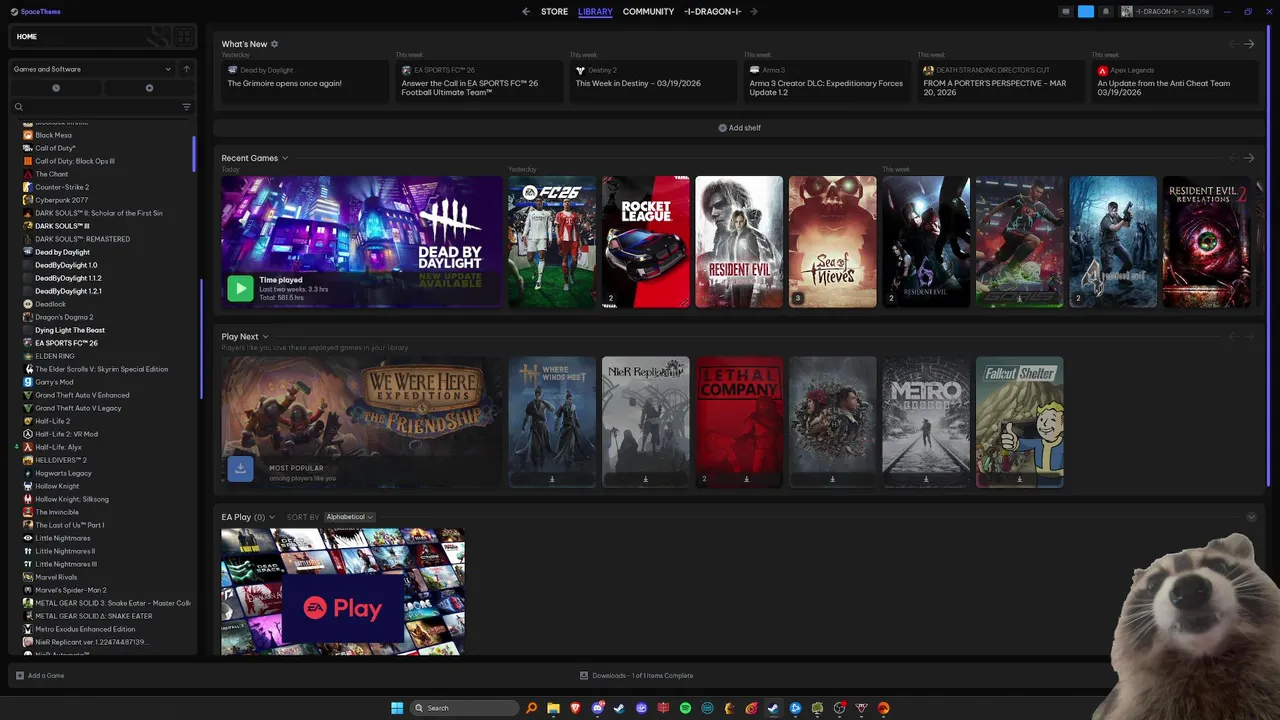
Task: Switch to the LIBRARY tab
Action: pos(595,12)
